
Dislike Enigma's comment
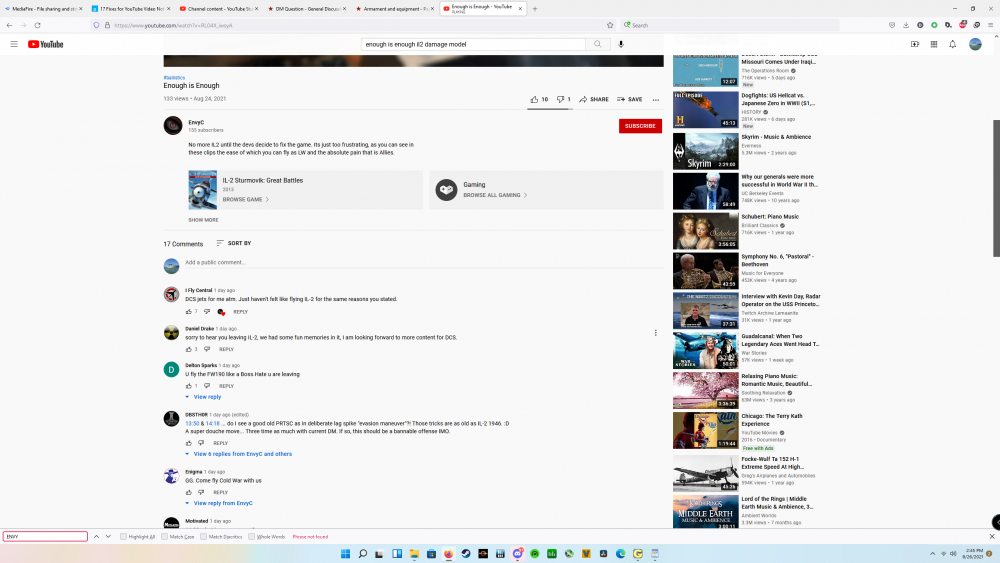201,492
